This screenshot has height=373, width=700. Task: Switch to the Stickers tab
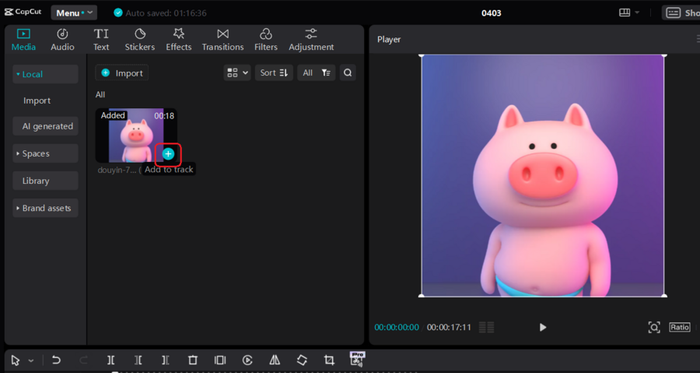[140, 40]
